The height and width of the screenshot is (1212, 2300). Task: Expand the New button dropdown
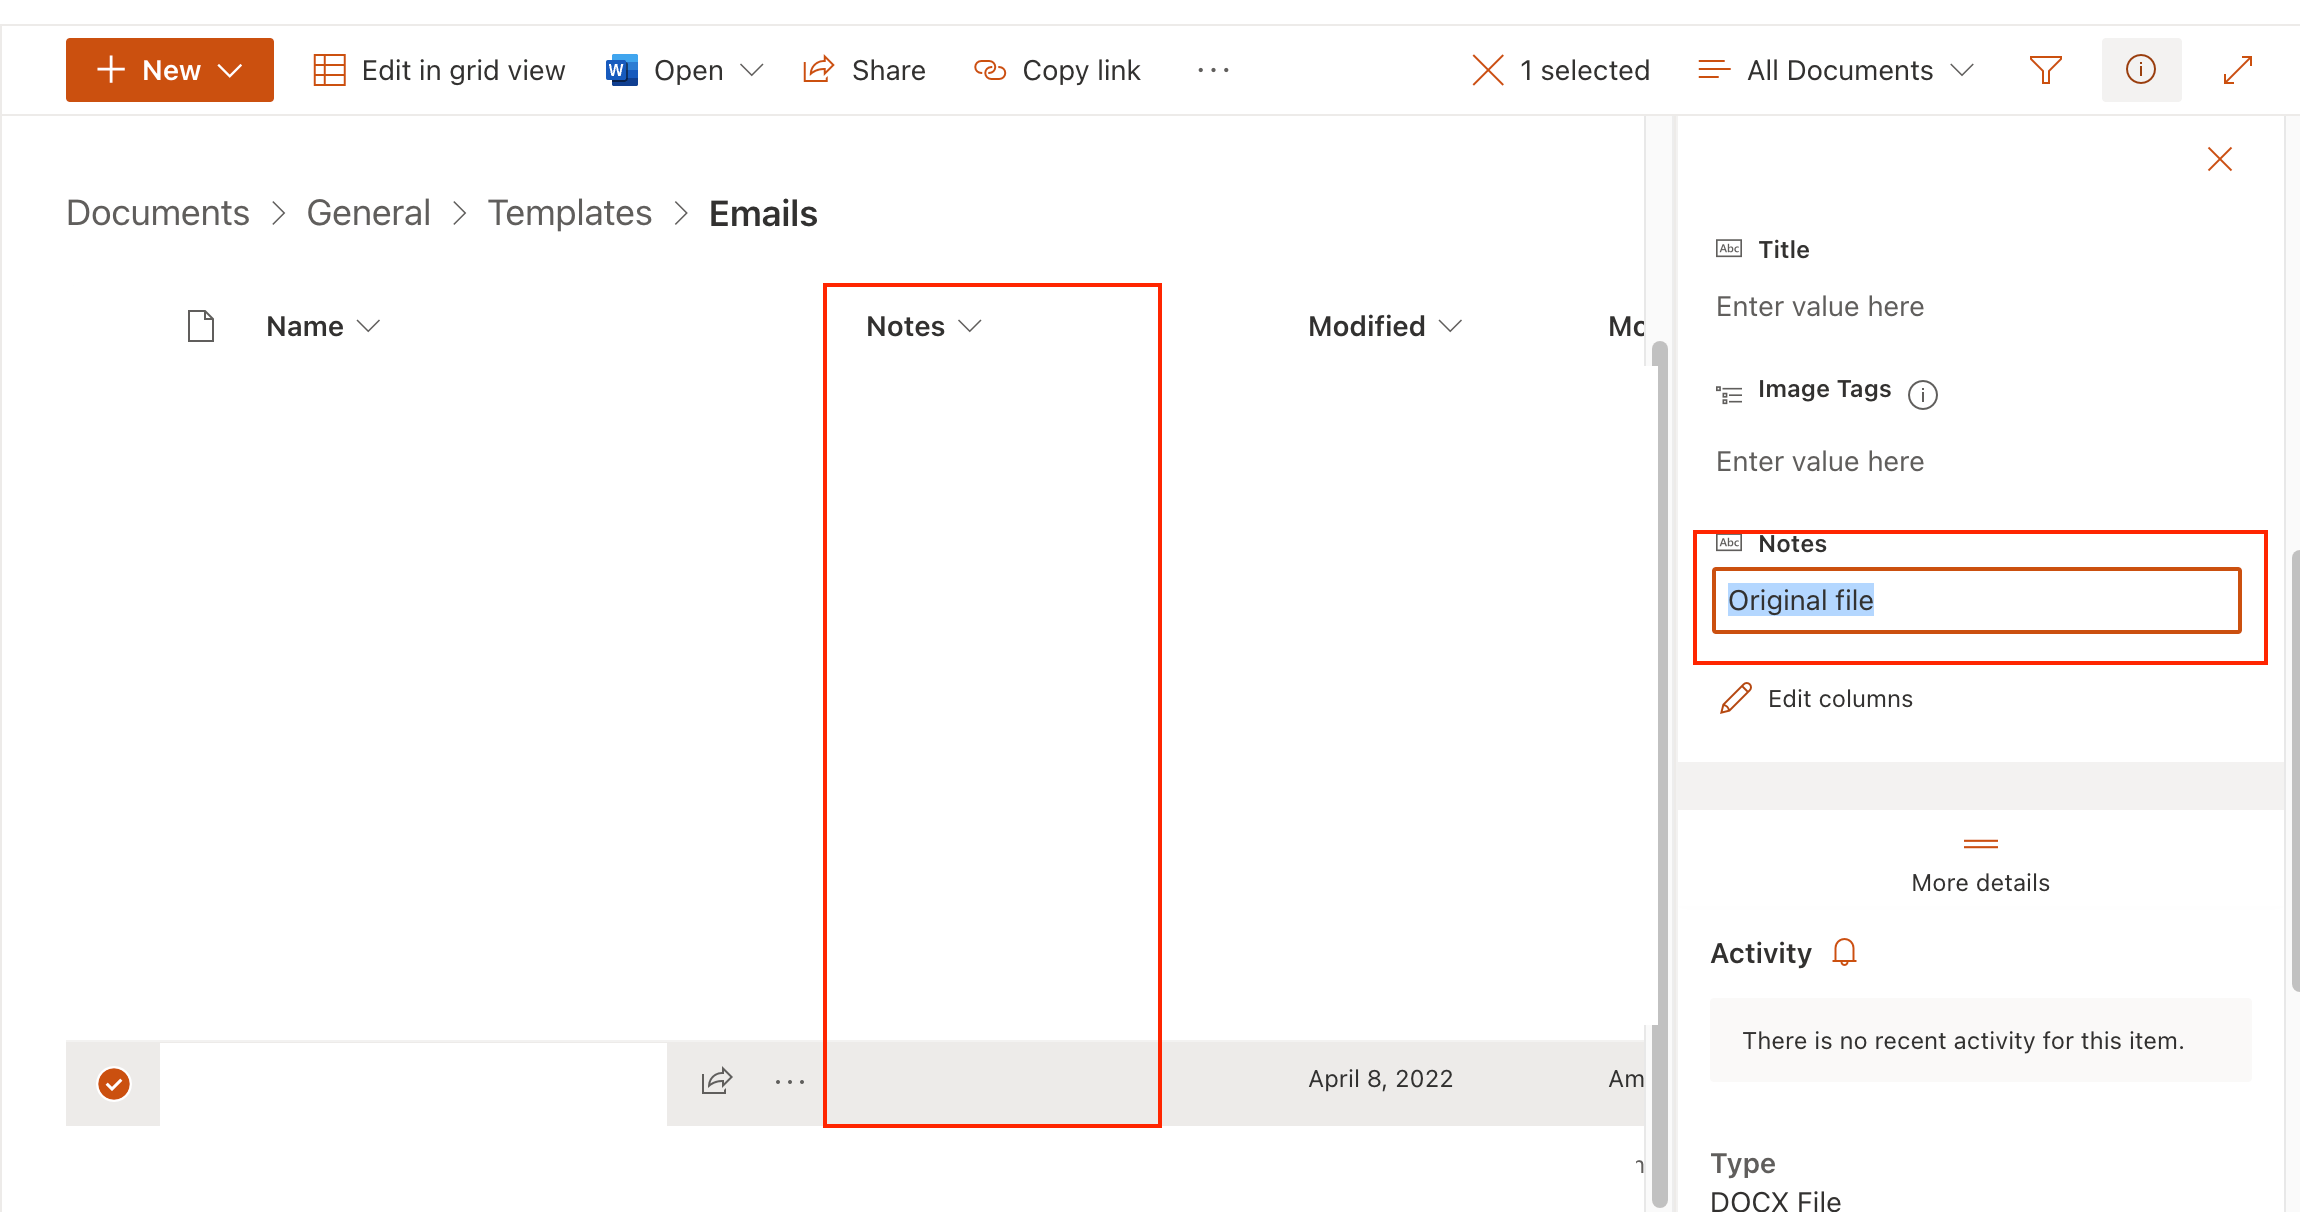click(x=230, y=70)
